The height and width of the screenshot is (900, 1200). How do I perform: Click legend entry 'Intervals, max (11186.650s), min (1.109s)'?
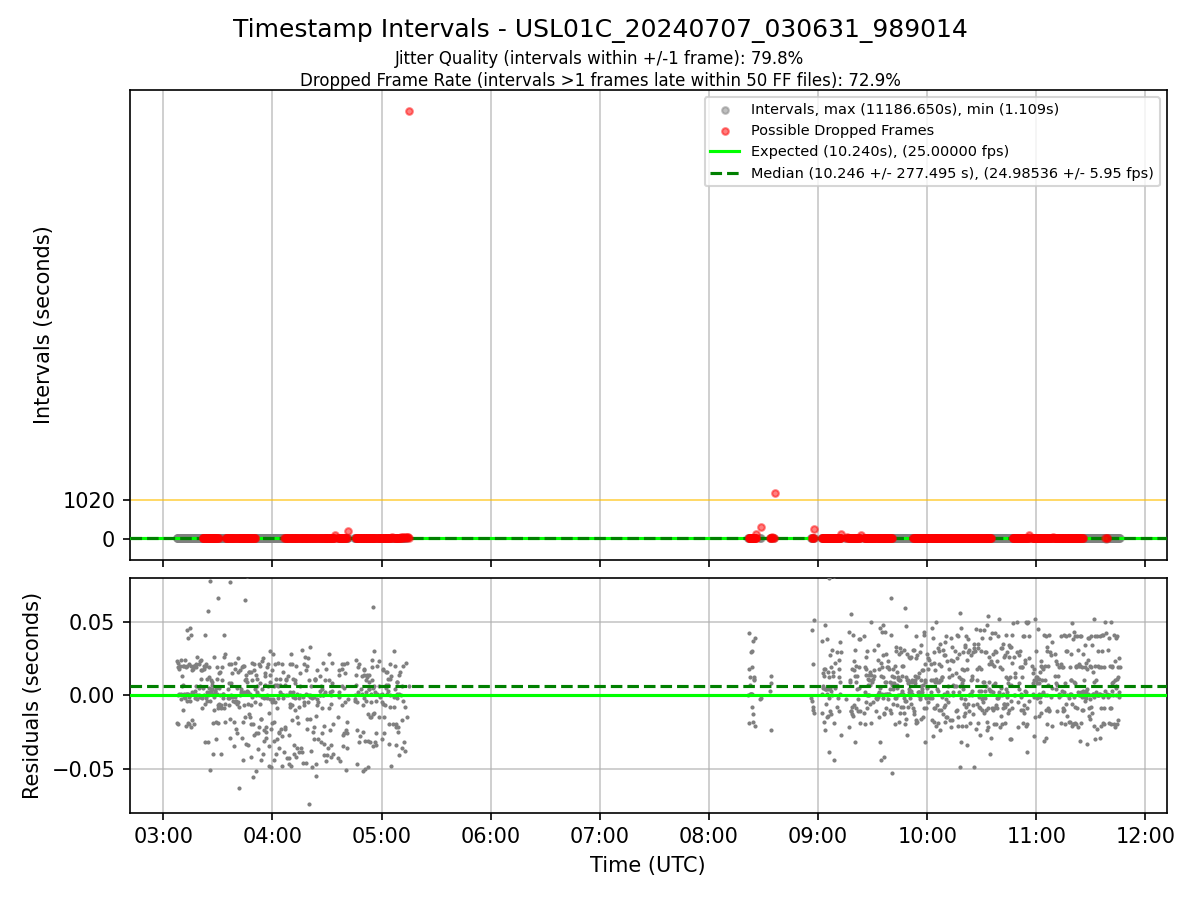(904, 109)
